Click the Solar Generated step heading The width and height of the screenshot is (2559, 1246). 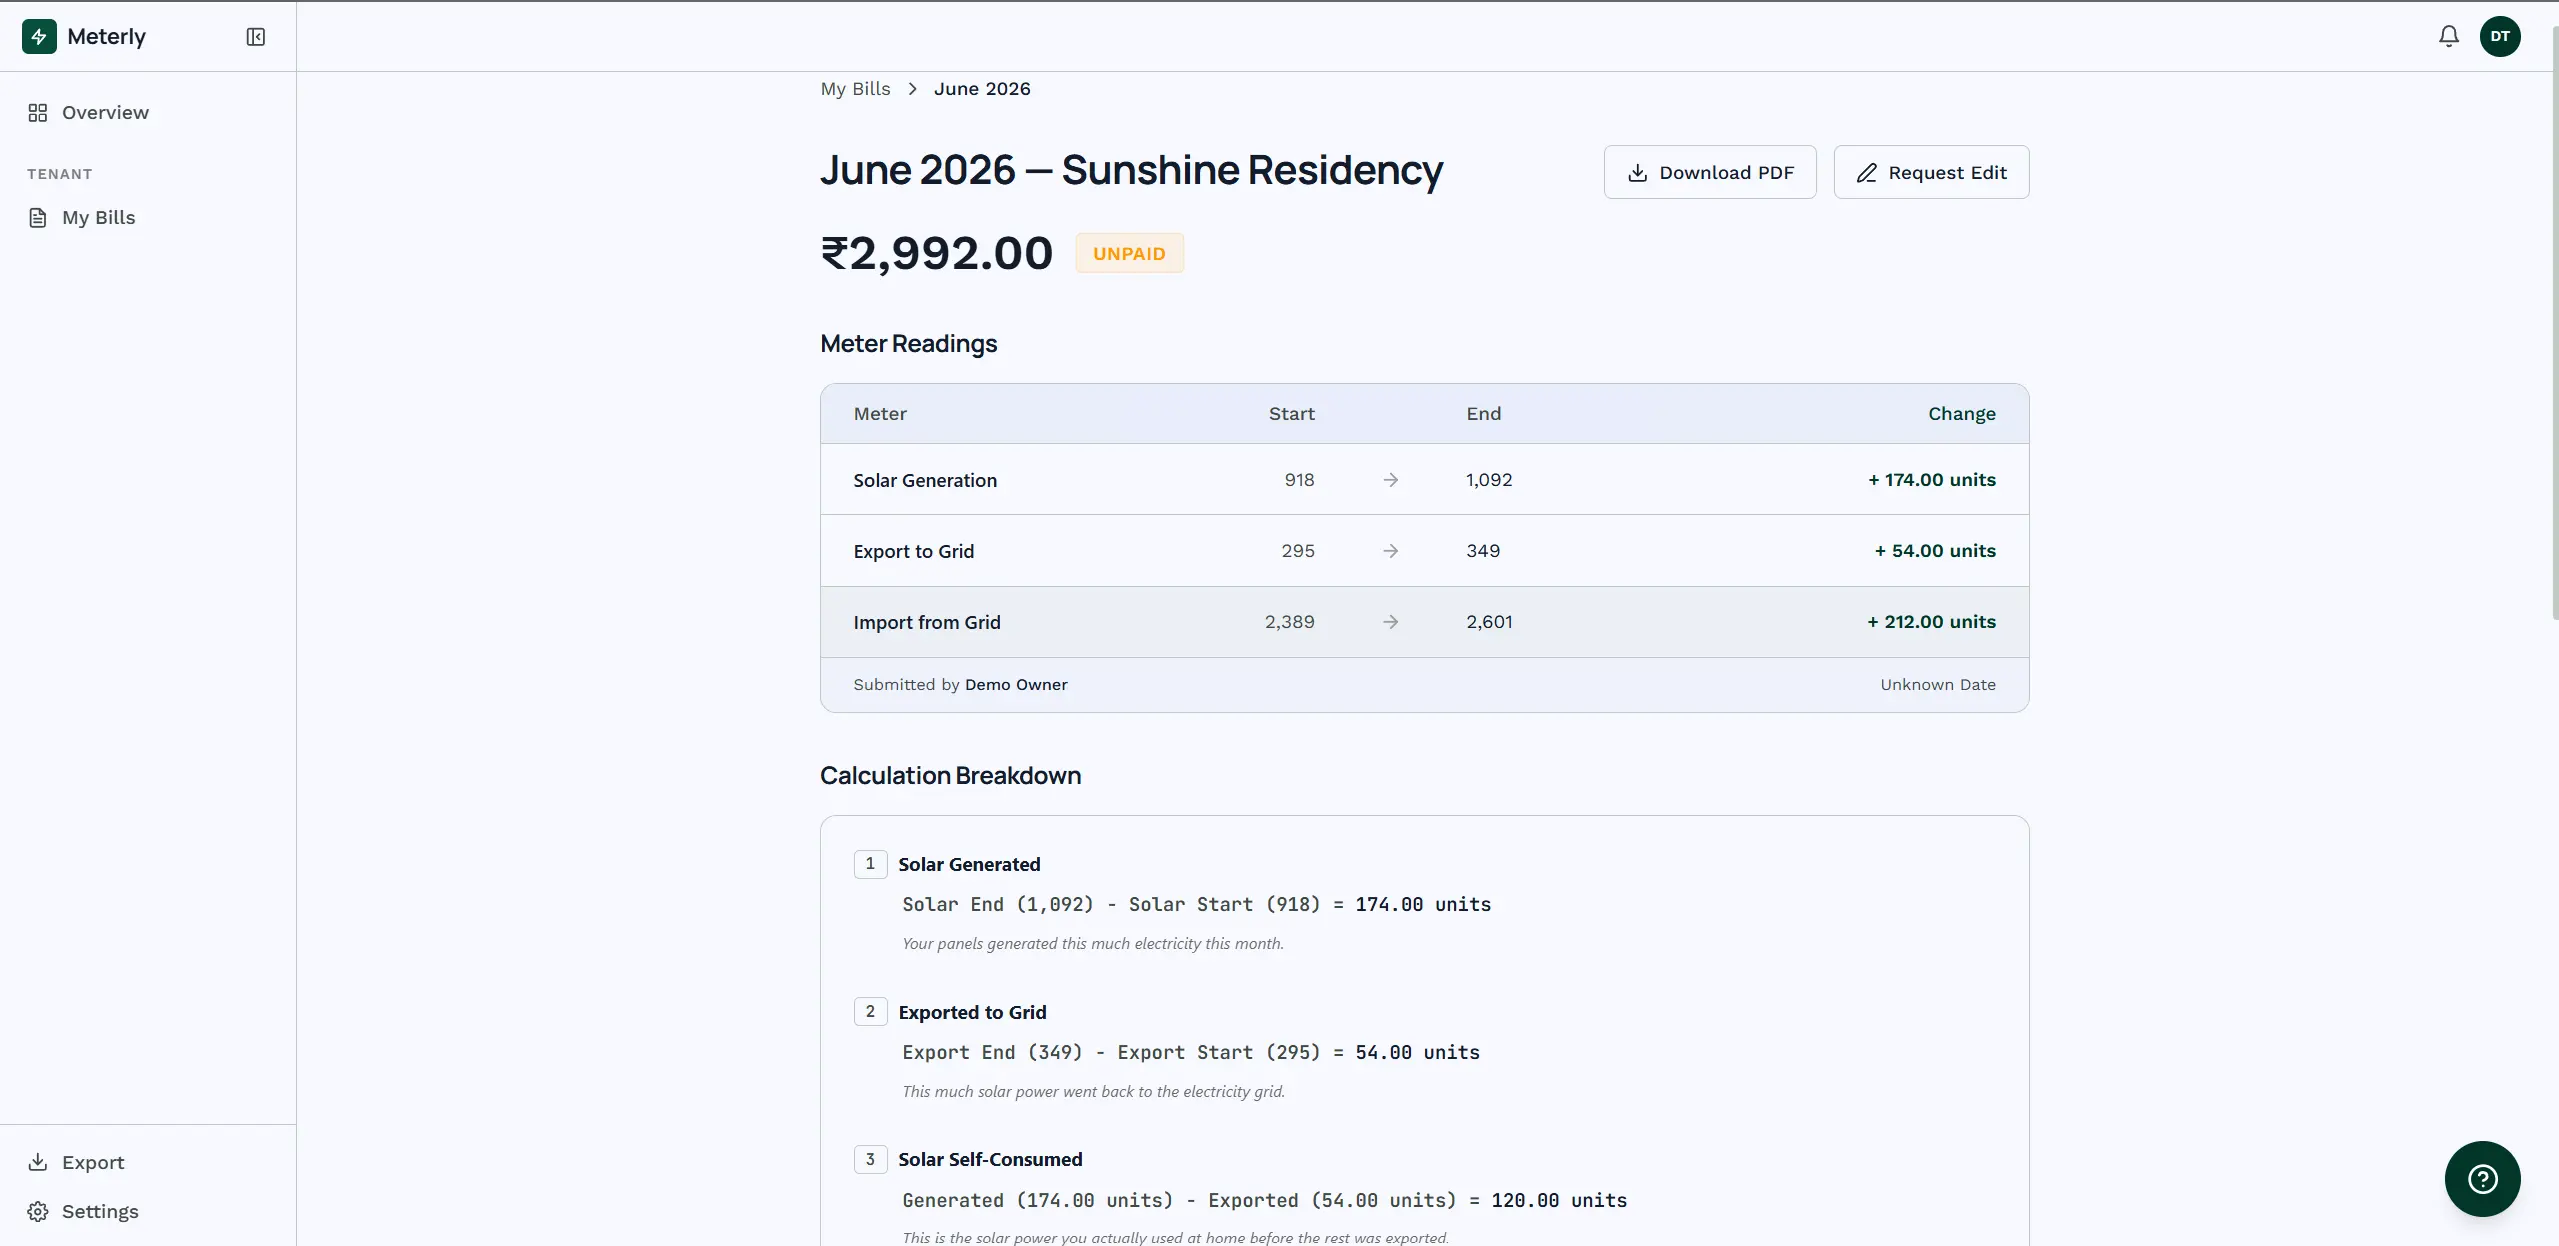pyautogui.click(x=969, y=865)
